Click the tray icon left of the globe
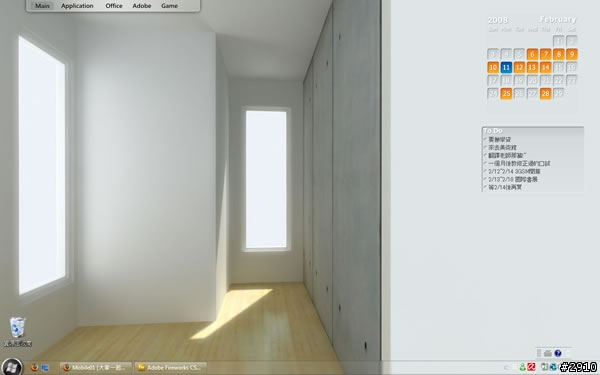The width and height of the screenshot is (600, 375). [545, 367]
